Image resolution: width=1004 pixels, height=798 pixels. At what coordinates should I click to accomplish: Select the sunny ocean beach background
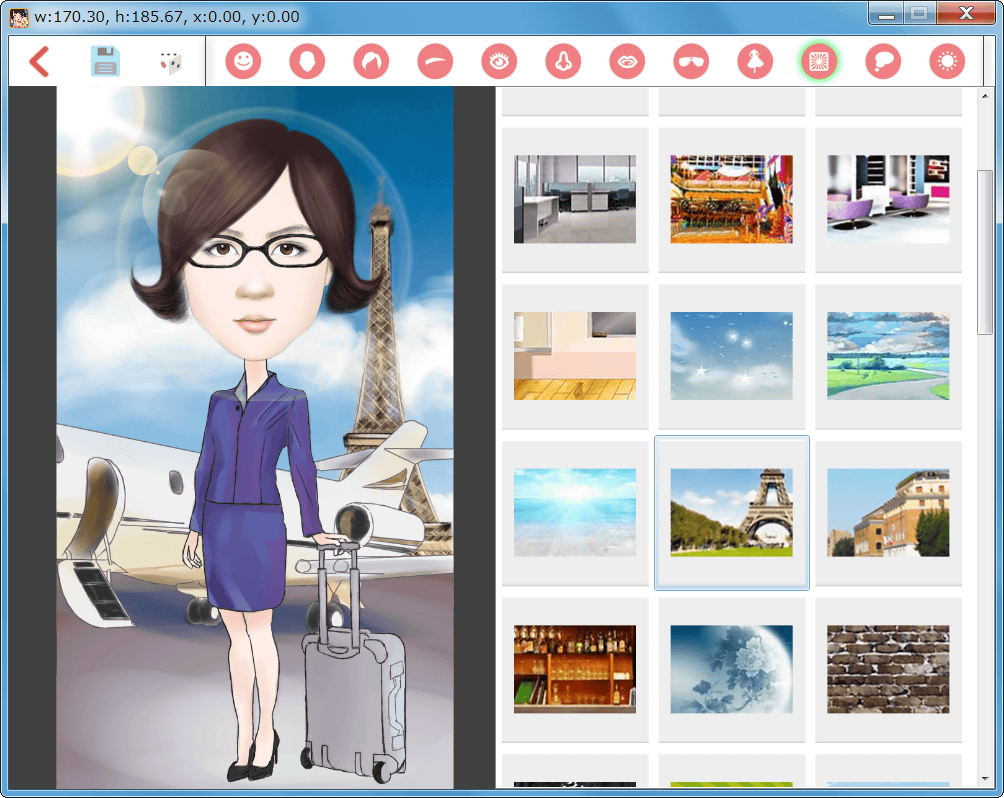tap(575, 512)
